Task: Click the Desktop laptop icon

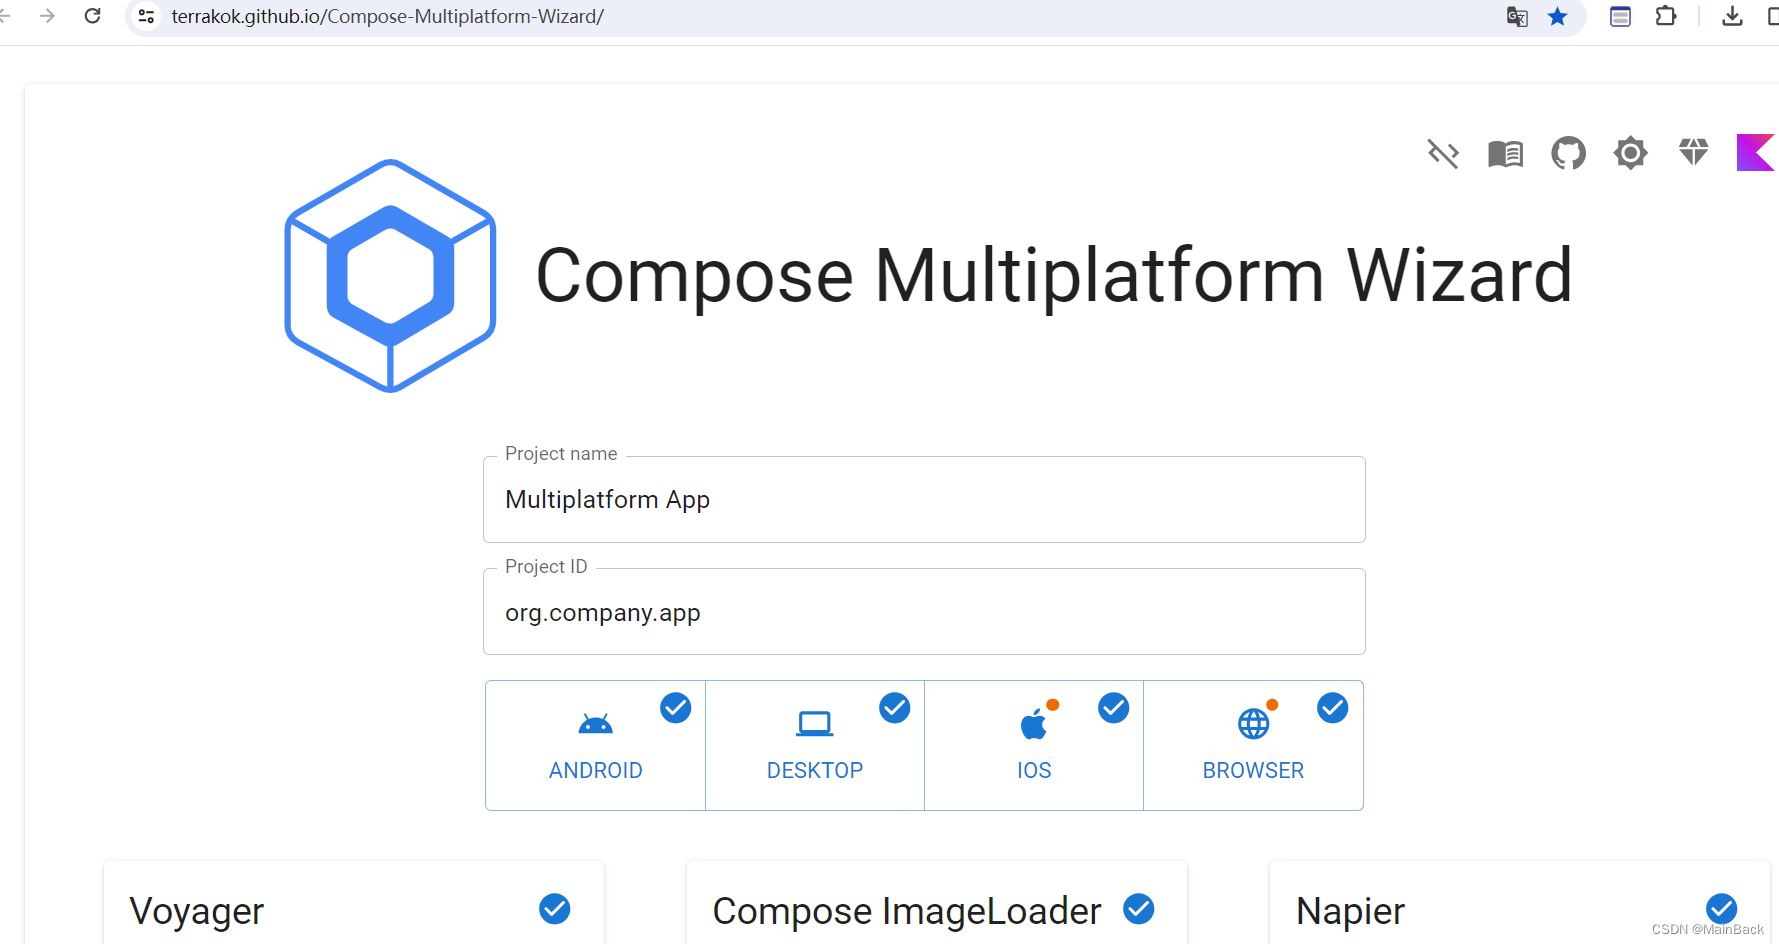Action: click(814, 724)
